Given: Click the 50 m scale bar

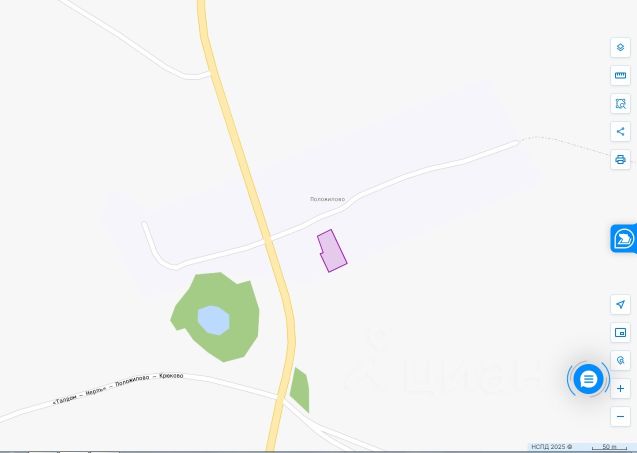Looking at the screenshot, I should point(609,447).
